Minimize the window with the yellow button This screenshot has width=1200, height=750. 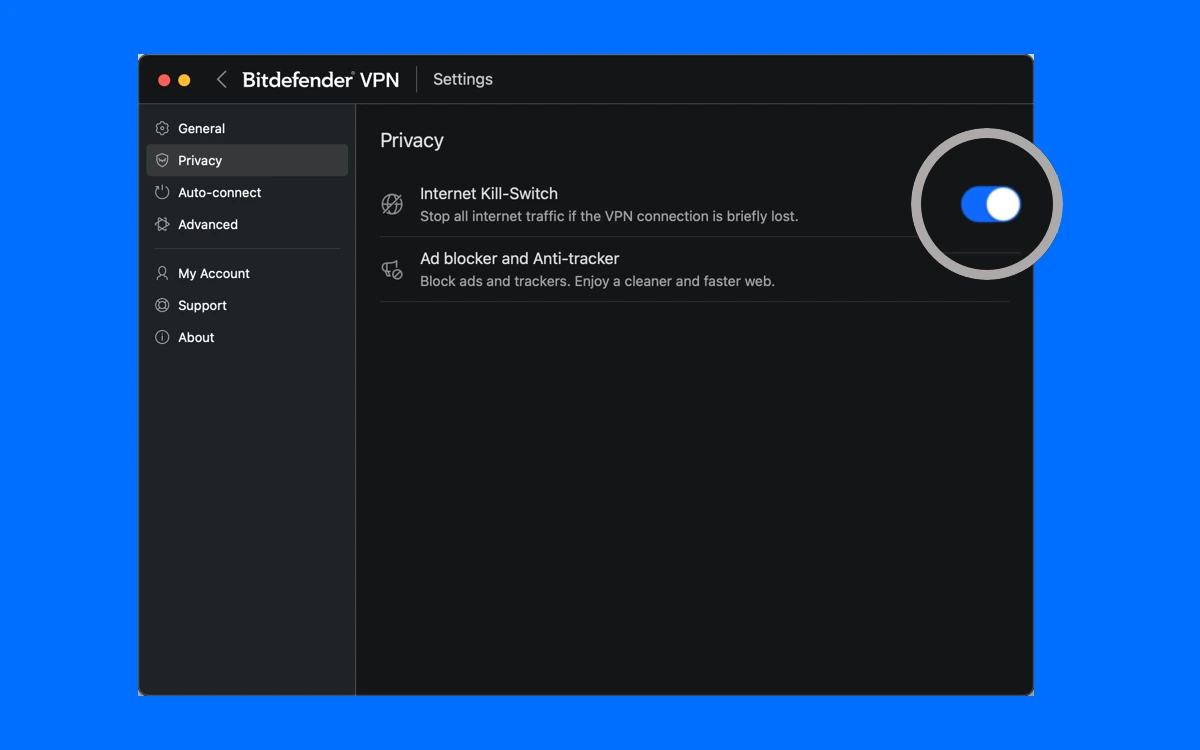(184, 80)
